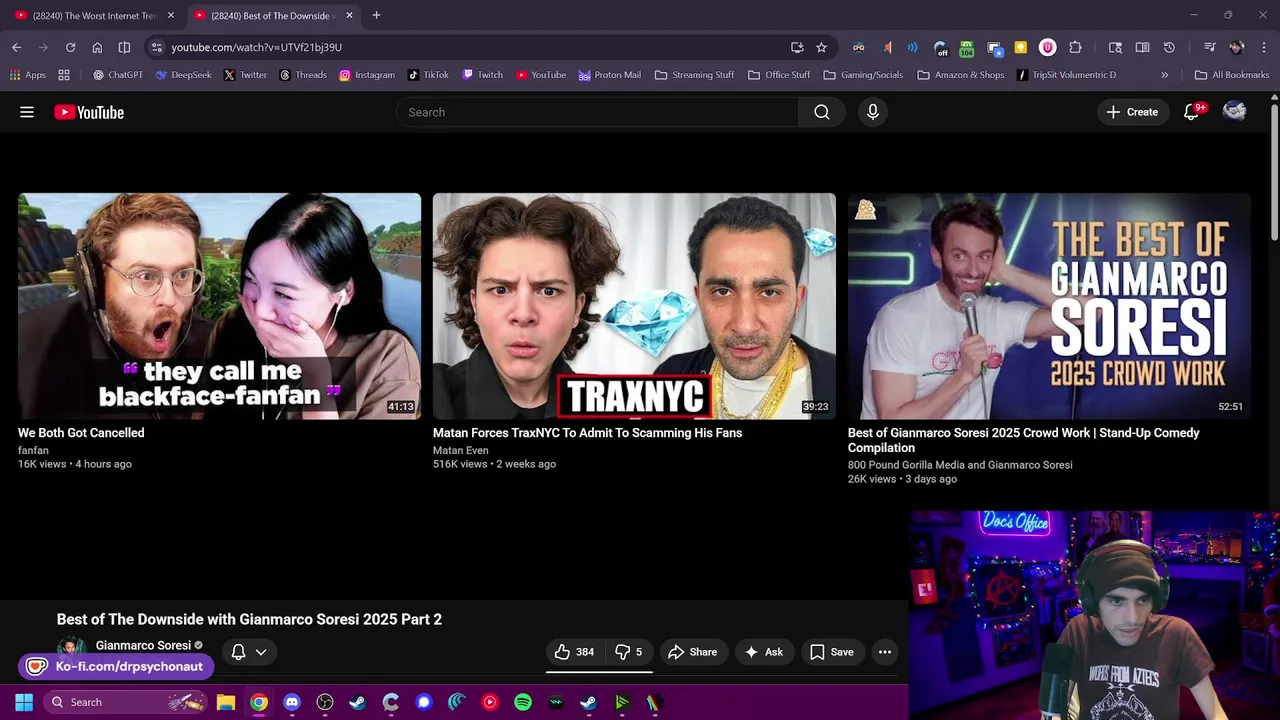1280x720 pixels.
Task: Open the reading mode book icon
Action: (1142, 47)
